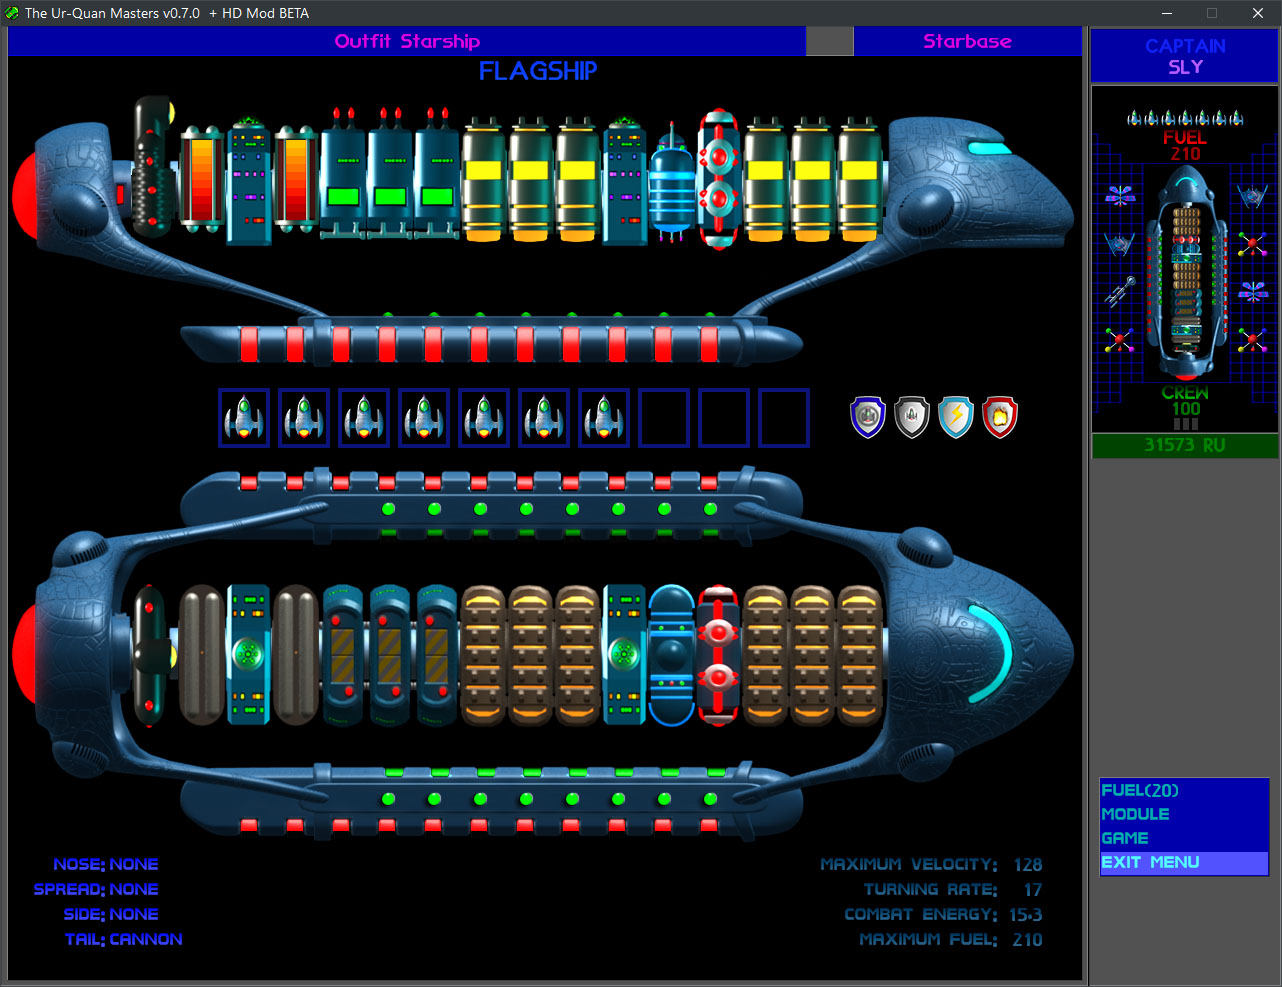Click the SPREAD: NONE weapon readout
1282x987 pixels.
point(96,889)
